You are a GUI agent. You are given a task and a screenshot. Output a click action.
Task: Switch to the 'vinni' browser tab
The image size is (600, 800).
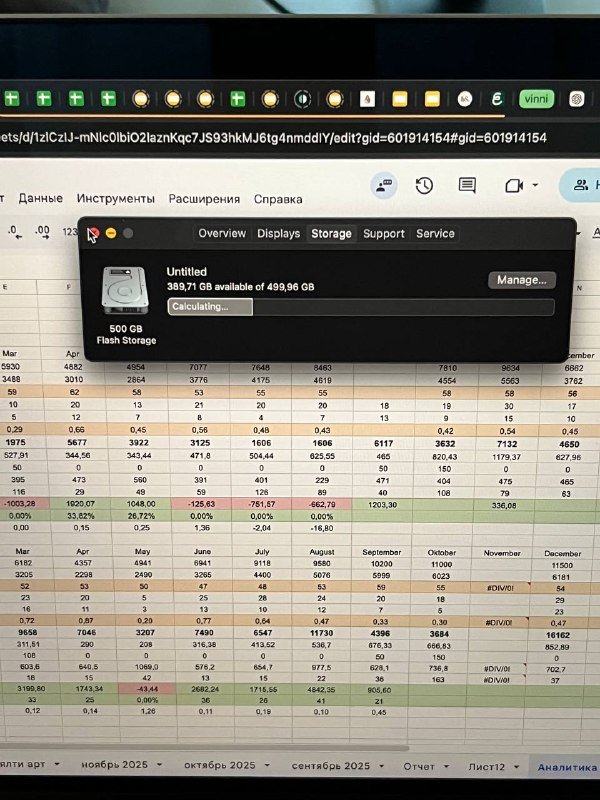(536, 99)
